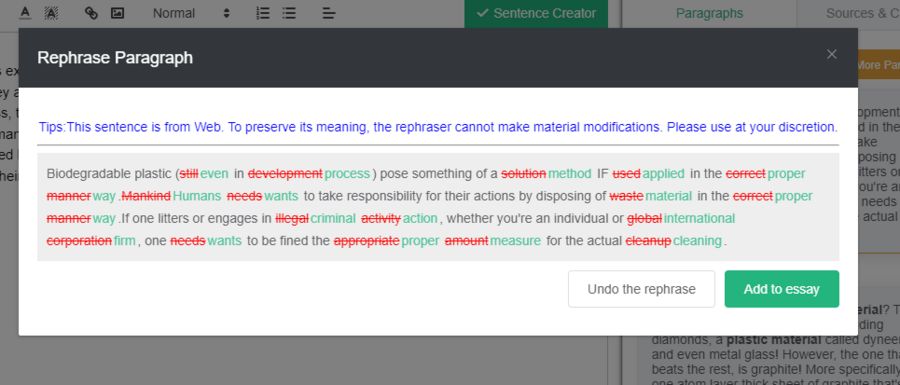Image resolution: width=900 pixels, height=385 pixels.
Task: Click the suggested word 'criminal'
Action: [333, 219]
